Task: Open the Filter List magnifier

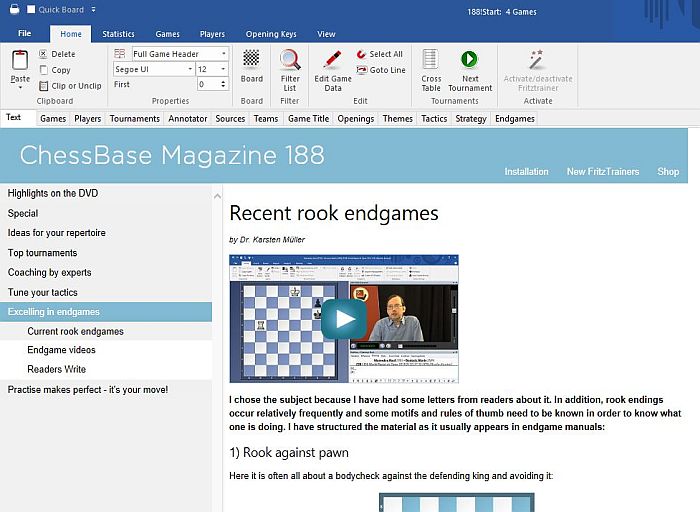Action: click(290, 60)
